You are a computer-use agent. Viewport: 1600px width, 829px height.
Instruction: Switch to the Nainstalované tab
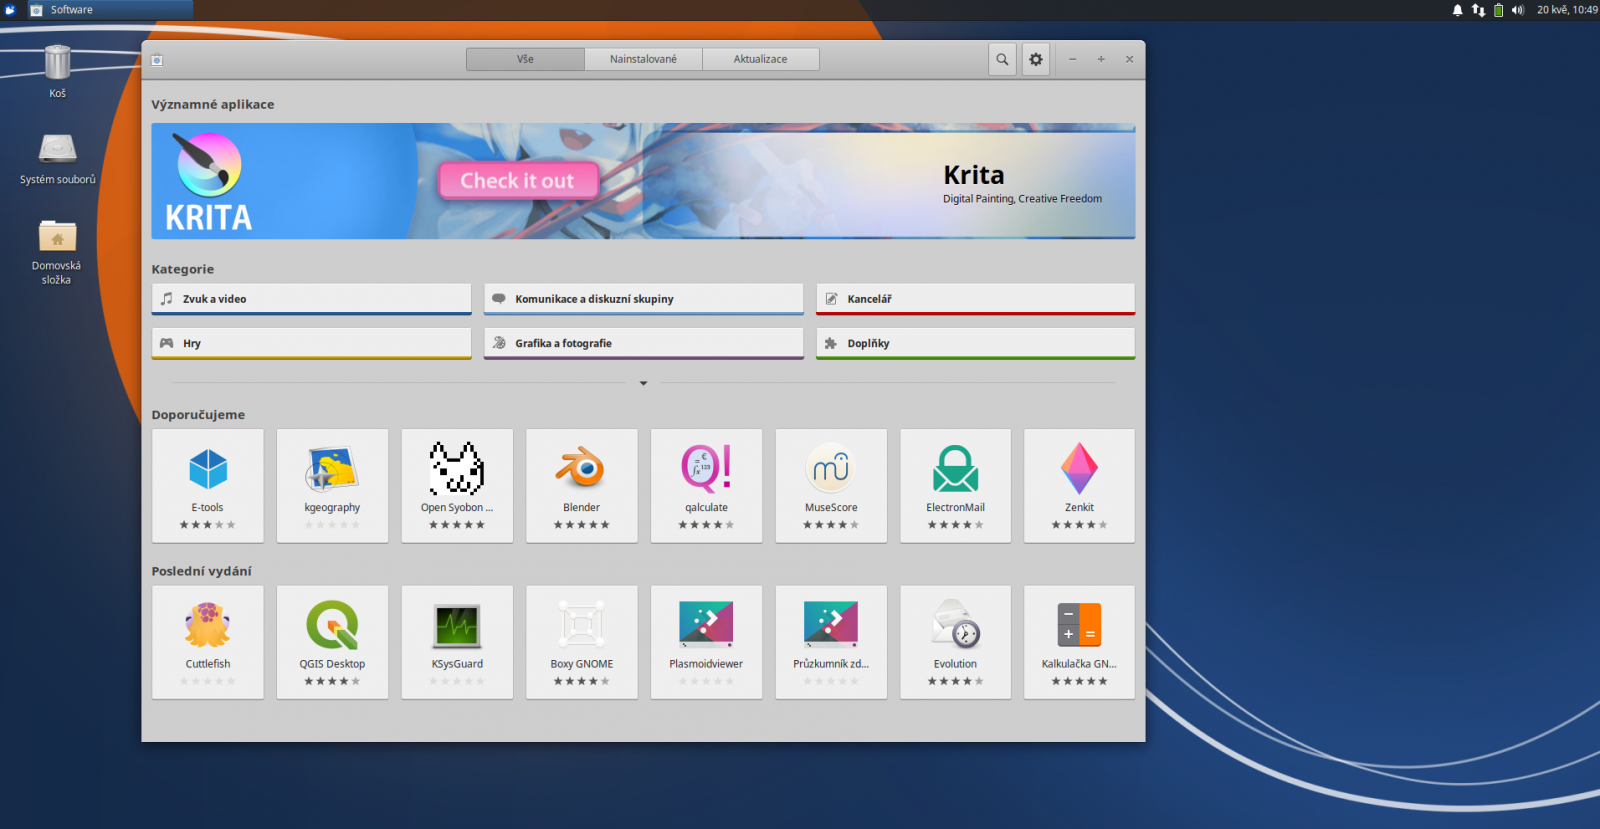click(643, 59)
